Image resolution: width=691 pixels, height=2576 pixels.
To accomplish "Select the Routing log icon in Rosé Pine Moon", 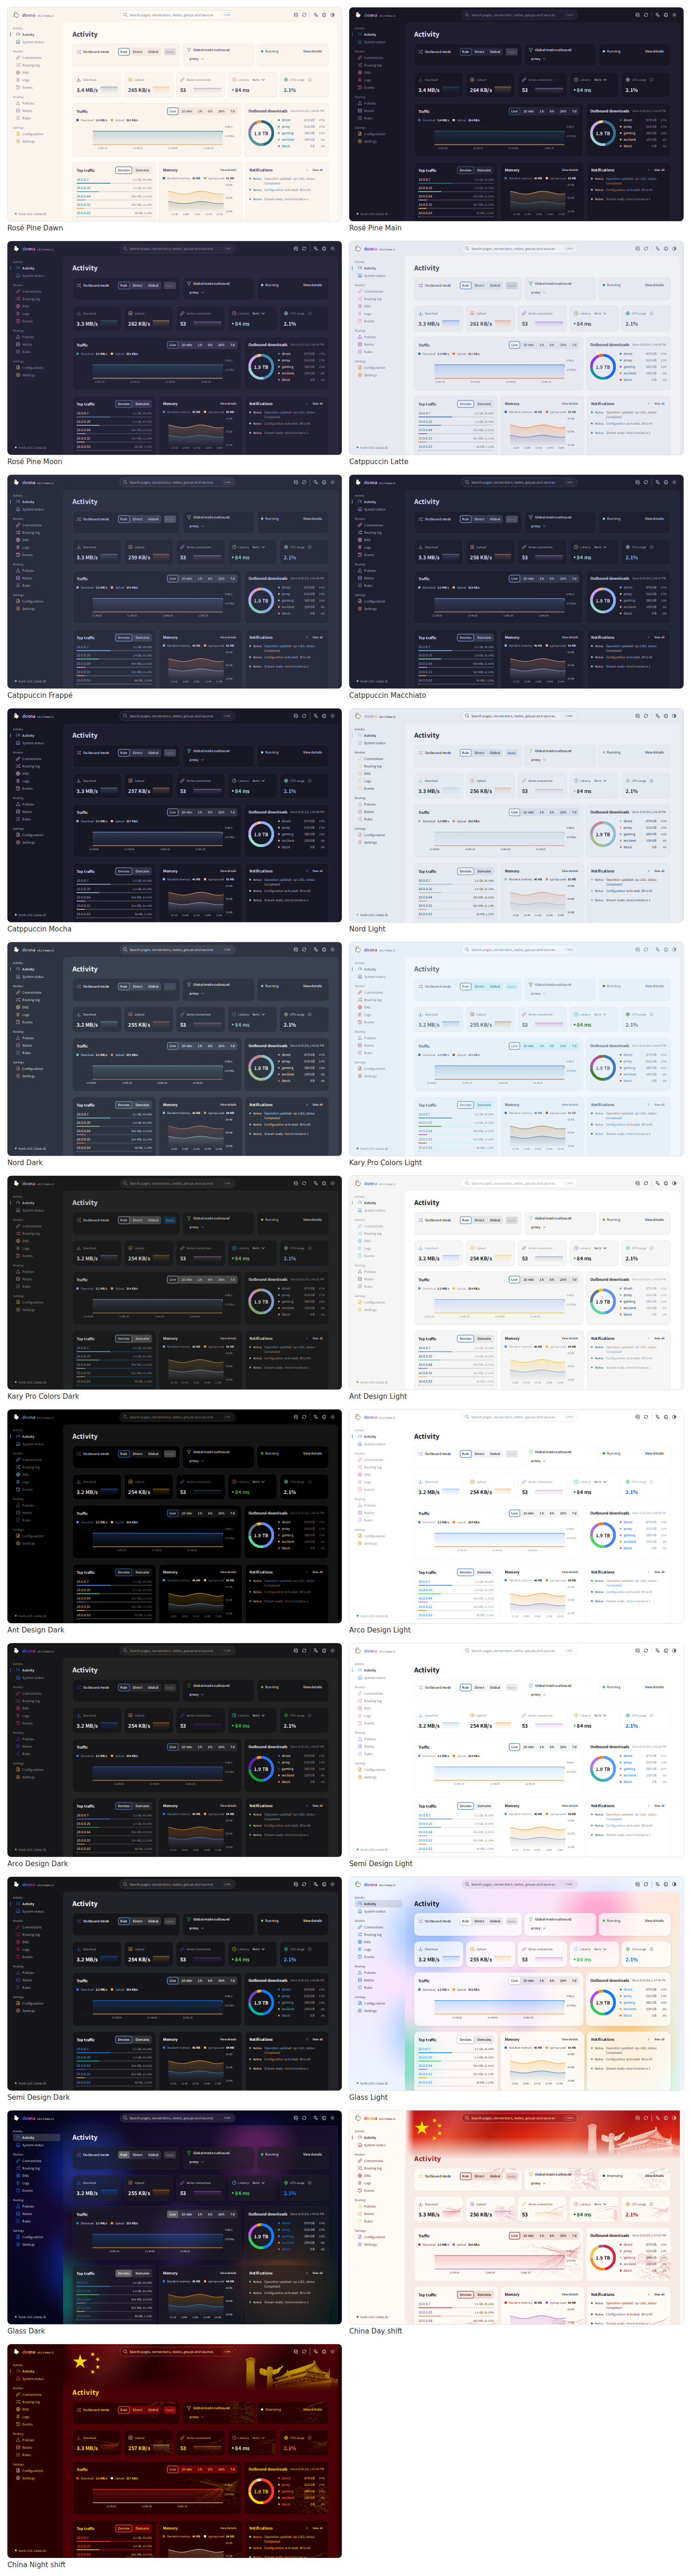I will tap(17, 299).
